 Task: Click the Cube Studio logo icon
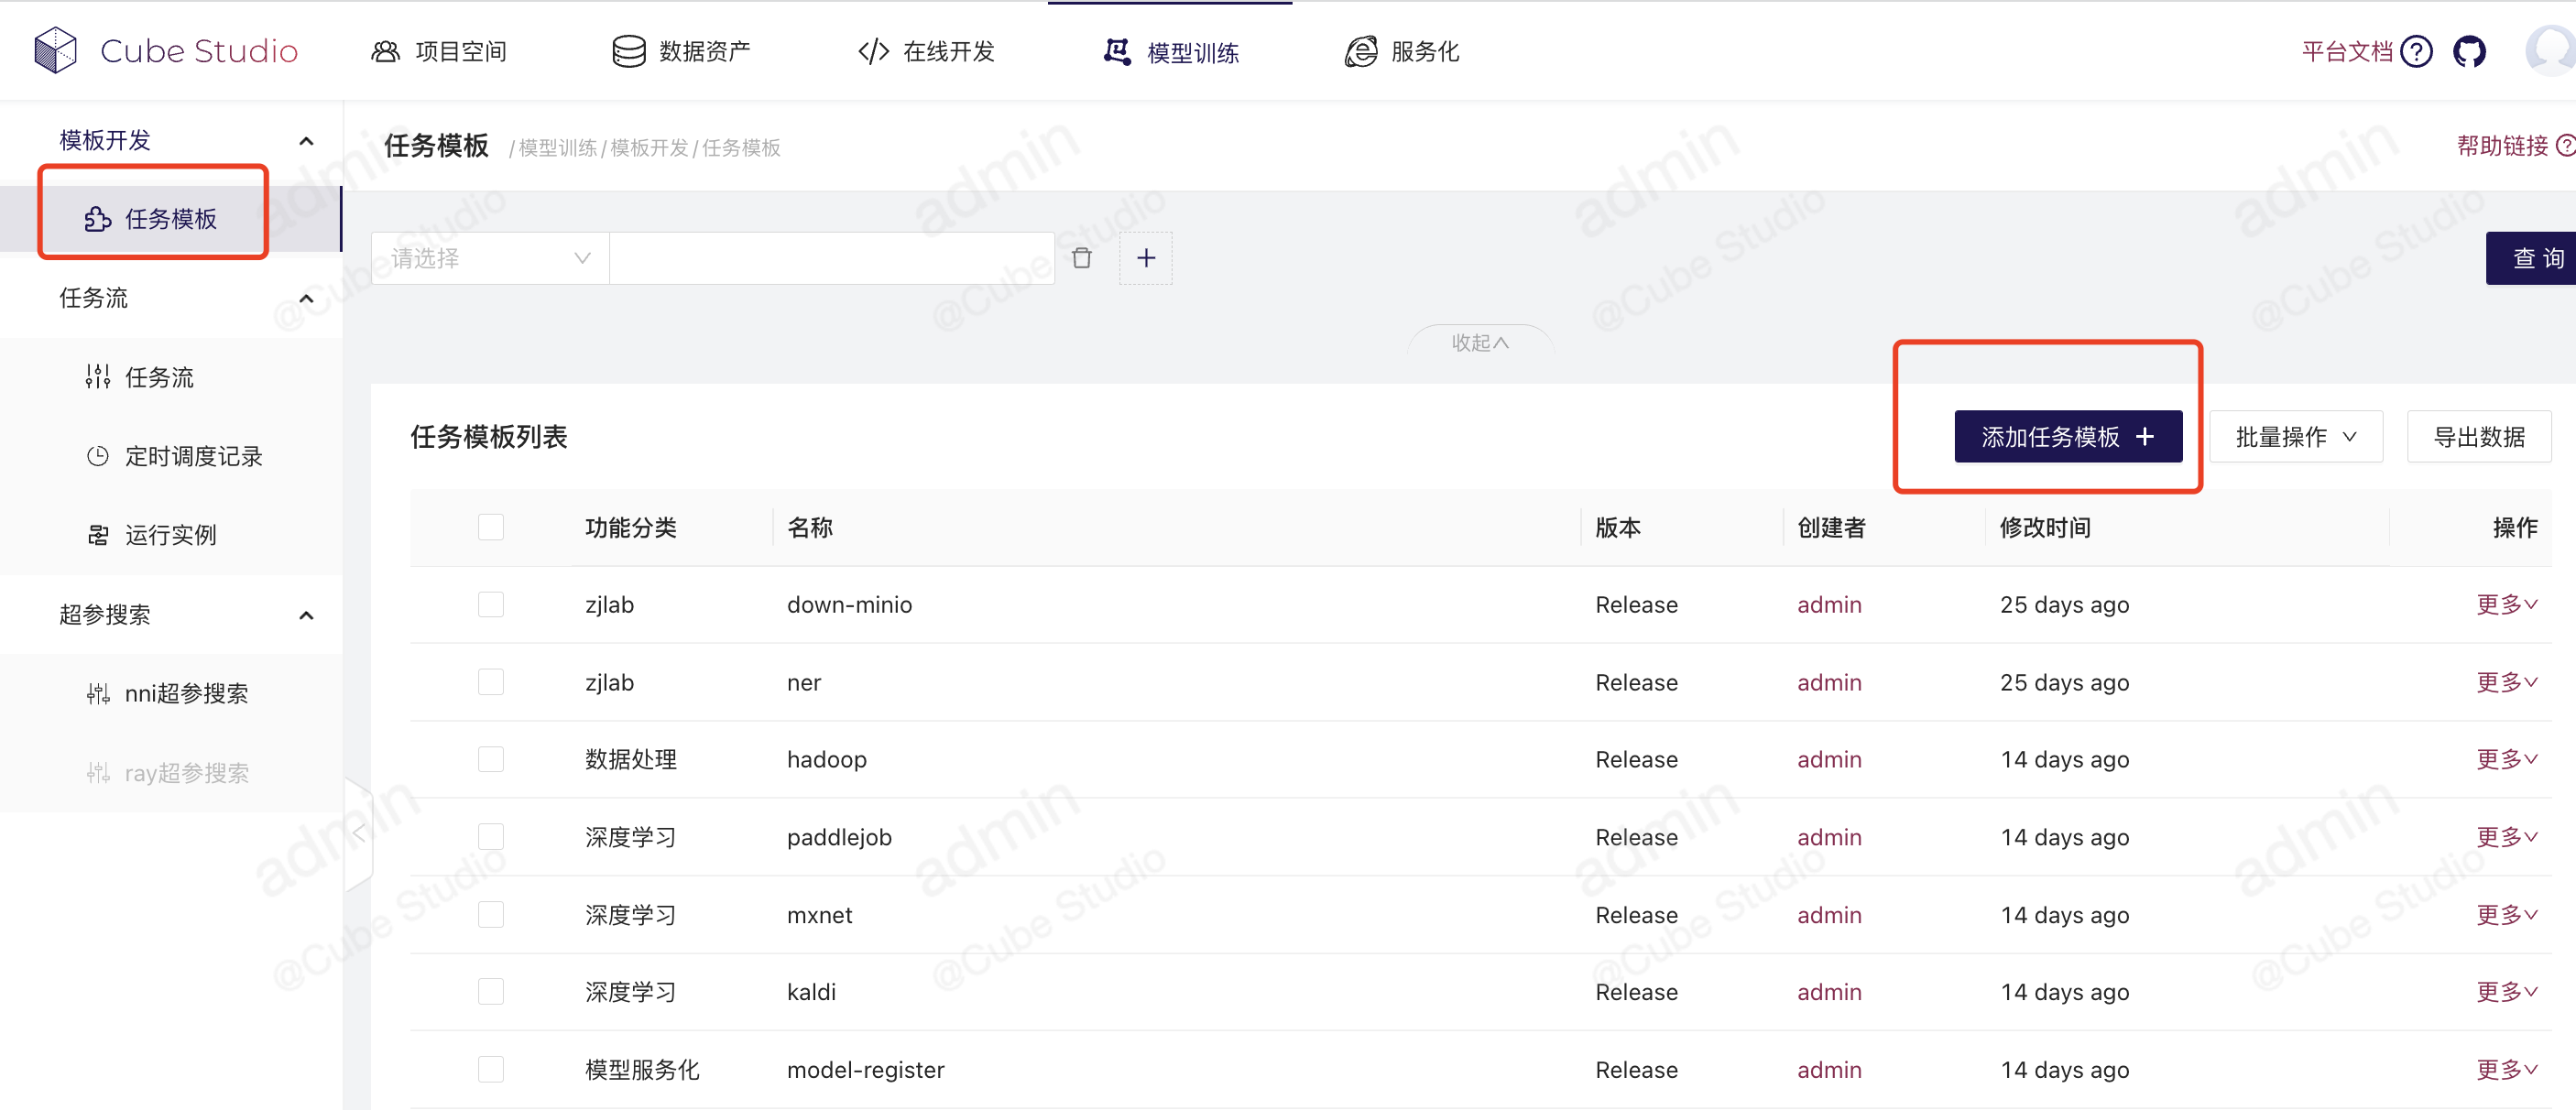[55, 50]
